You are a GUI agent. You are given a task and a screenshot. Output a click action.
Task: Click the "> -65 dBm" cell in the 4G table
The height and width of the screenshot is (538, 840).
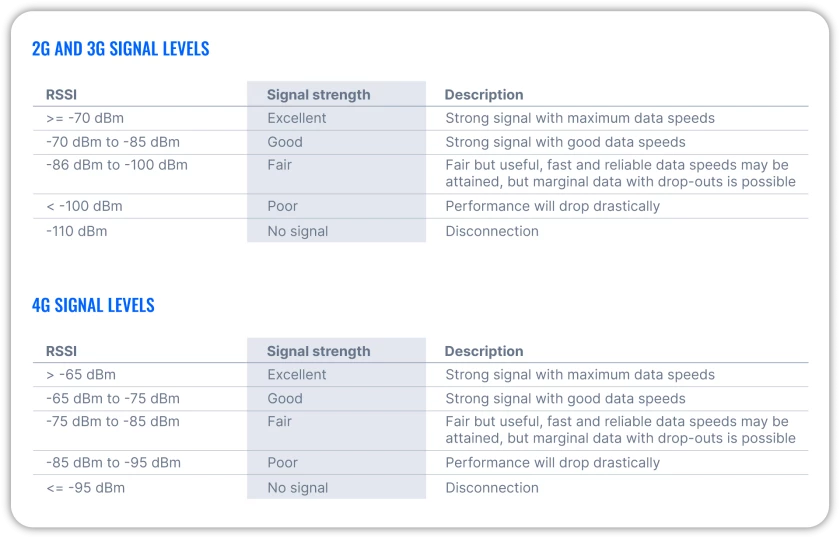(81, 375)
